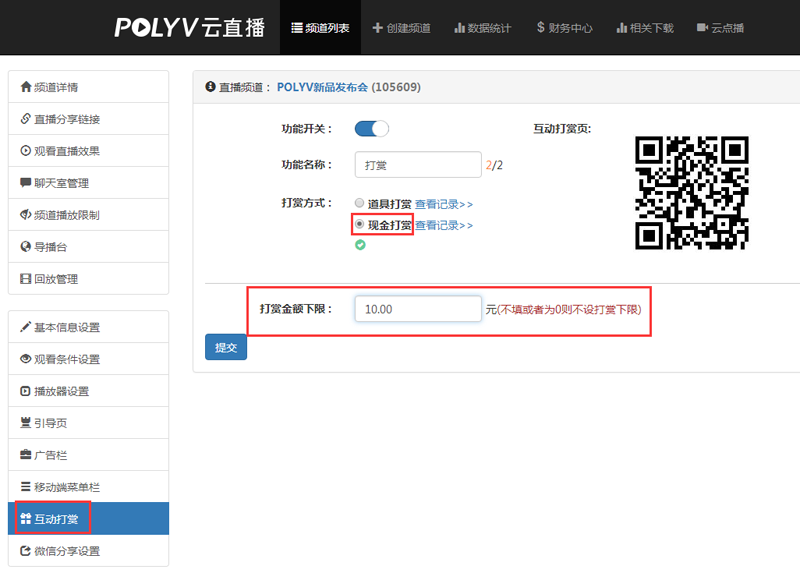This screenshot has width=800, height=573.
Task: Click the 打赏金额下限 amount input field
Action: [x=418, y=310]
